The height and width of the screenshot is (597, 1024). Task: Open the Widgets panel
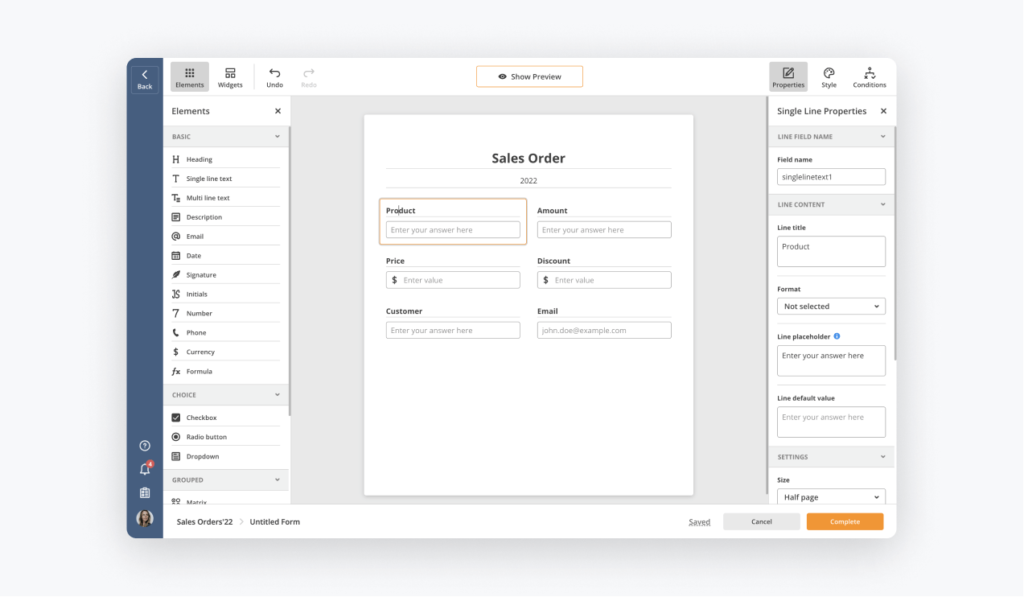(230, 77)
